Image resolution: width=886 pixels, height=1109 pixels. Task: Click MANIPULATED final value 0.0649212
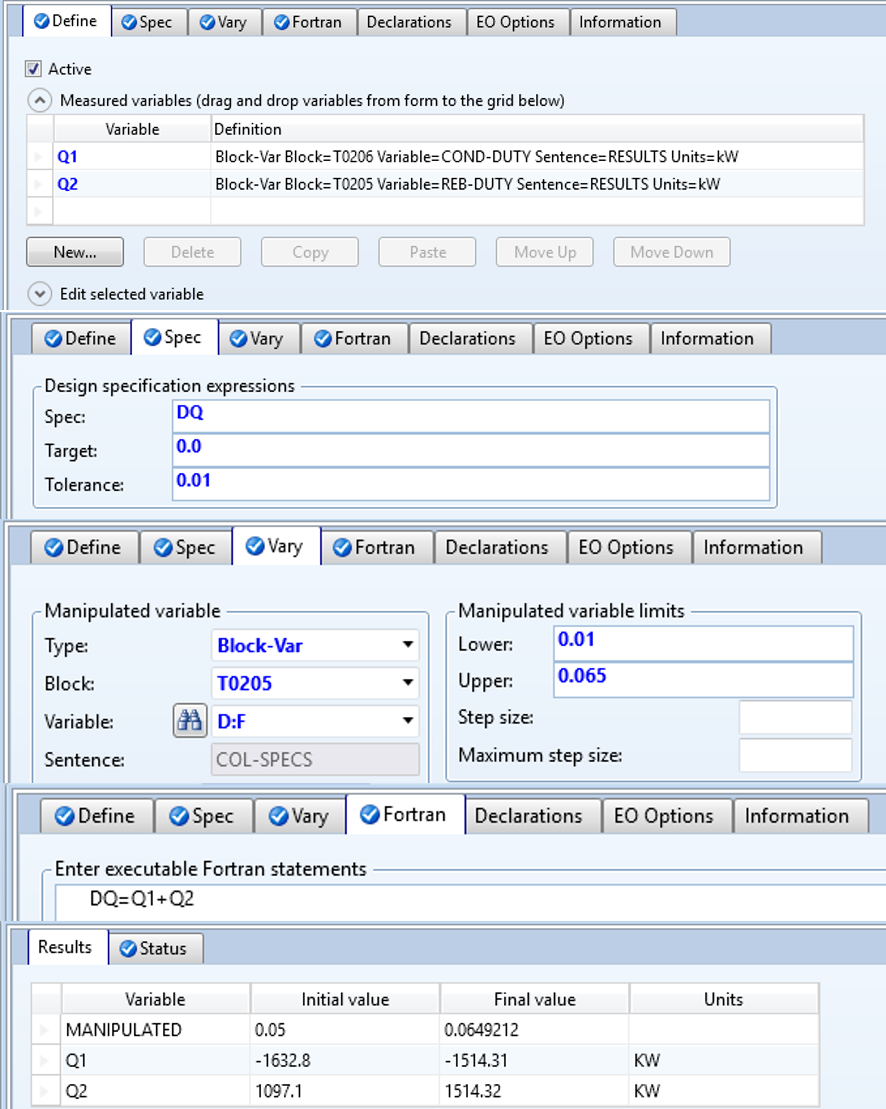(x=535, y=1030)
